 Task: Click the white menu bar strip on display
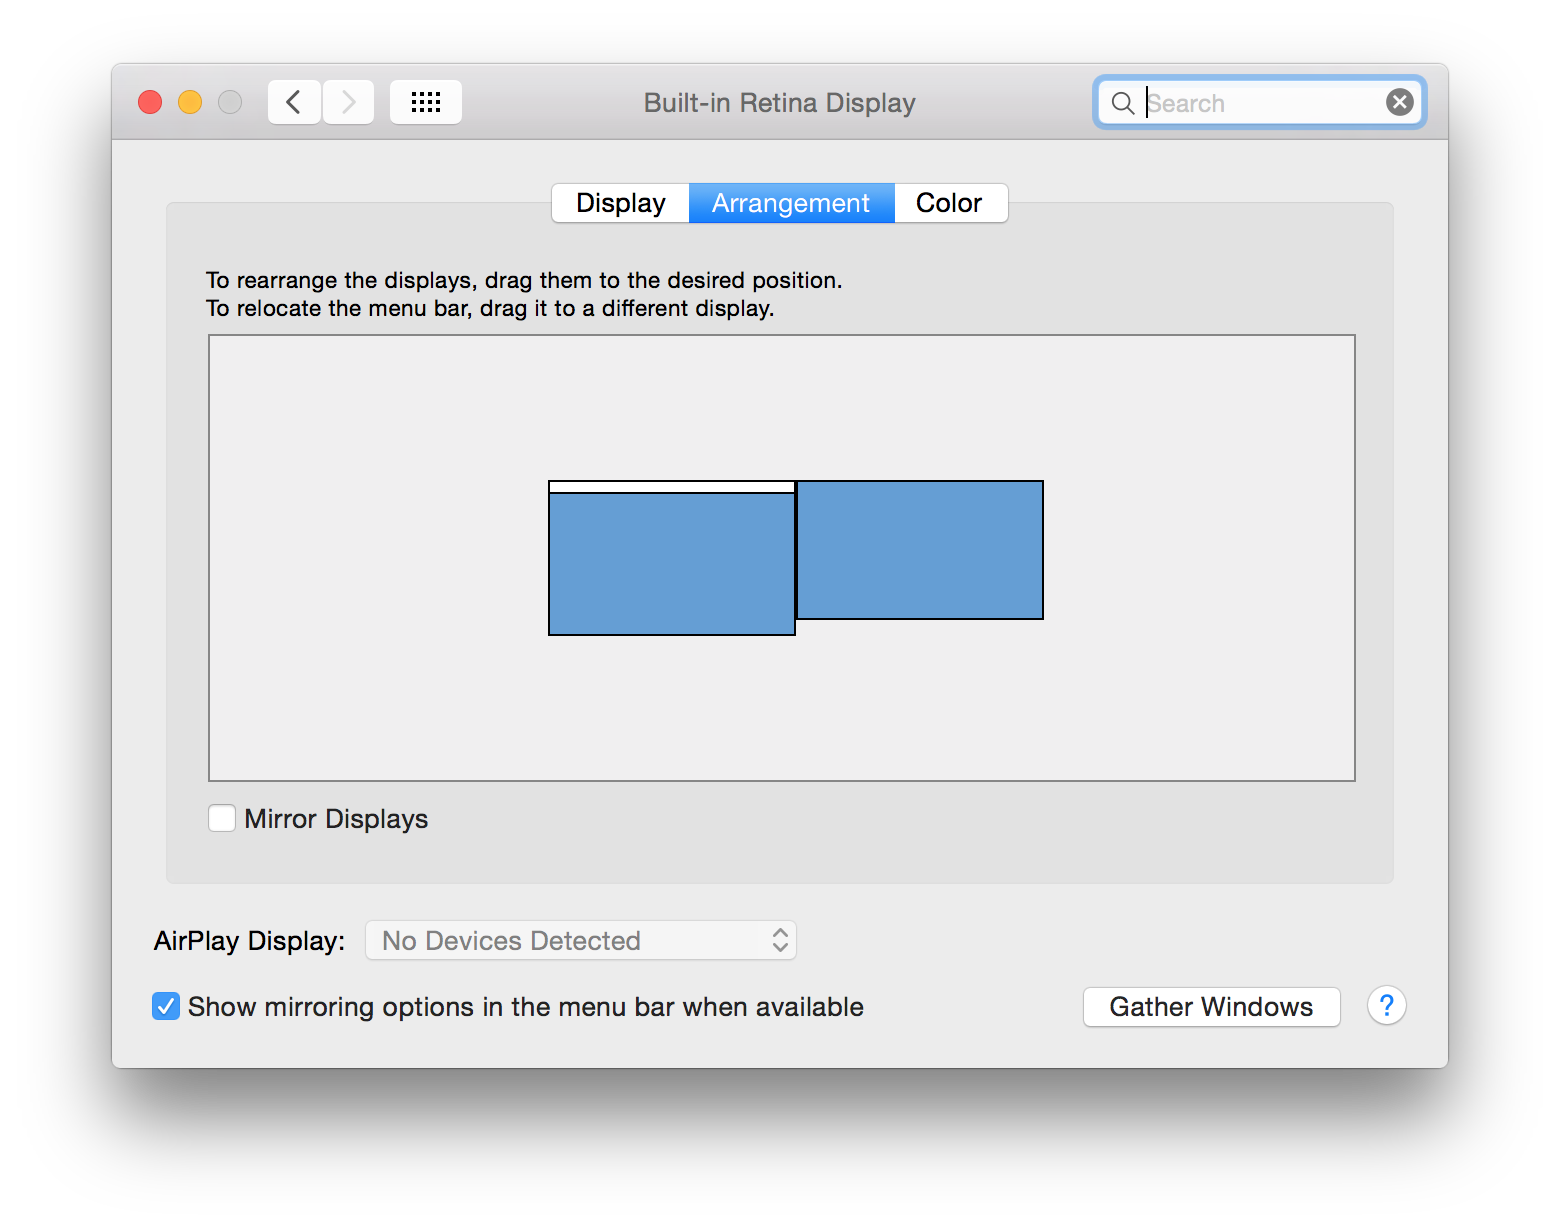[x=672, y=487]
